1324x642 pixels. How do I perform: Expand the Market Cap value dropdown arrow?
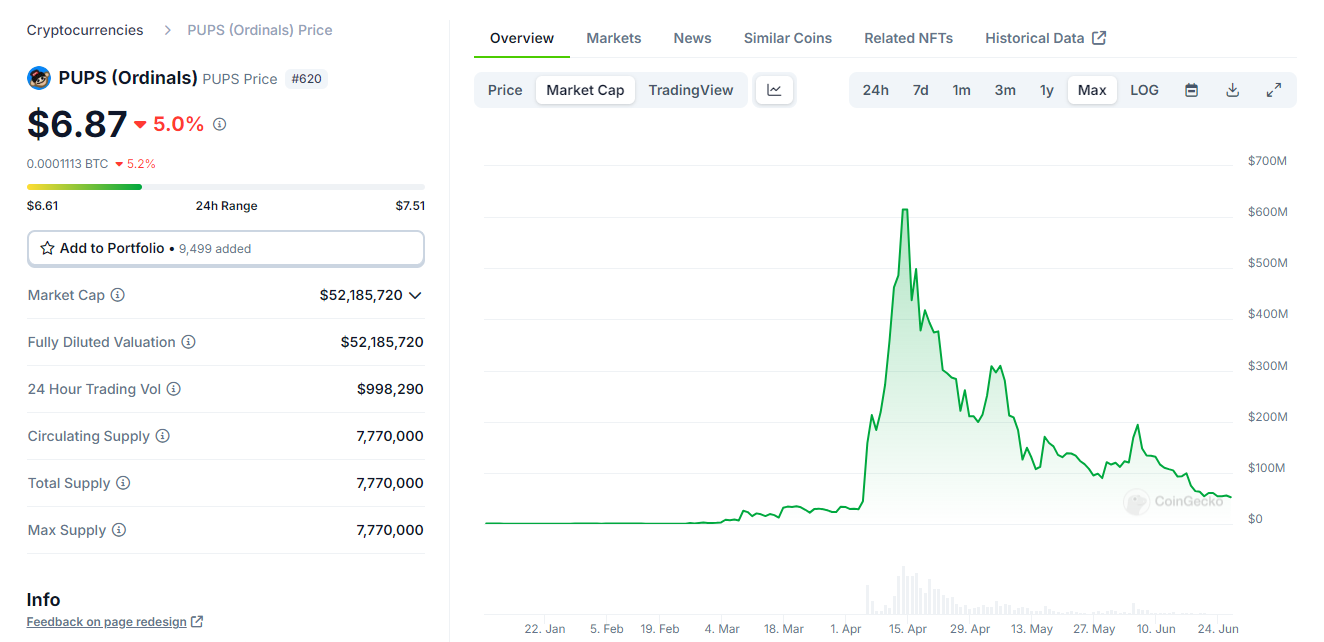click(x=415, y=295)
